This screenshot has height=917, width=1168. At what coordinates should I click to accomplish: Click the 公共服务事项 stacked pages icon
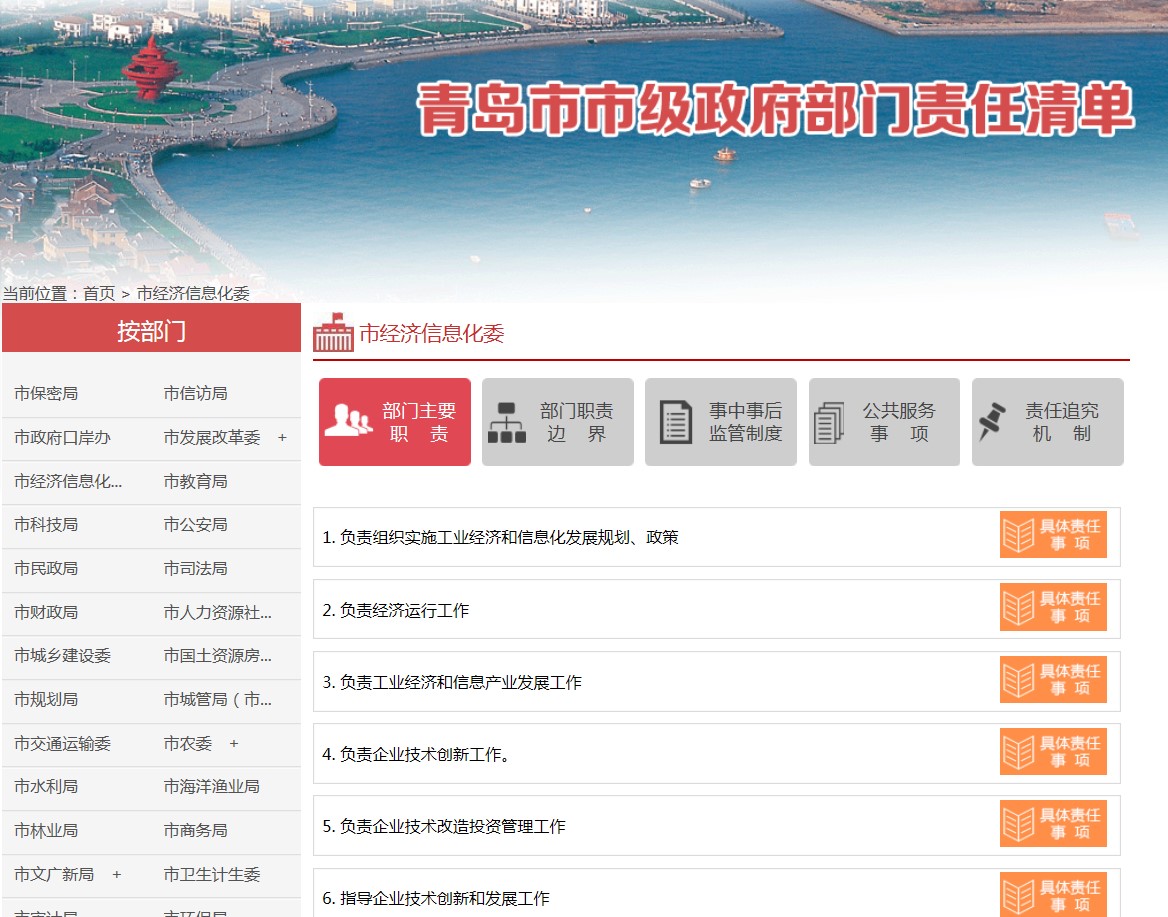(829, 422)
